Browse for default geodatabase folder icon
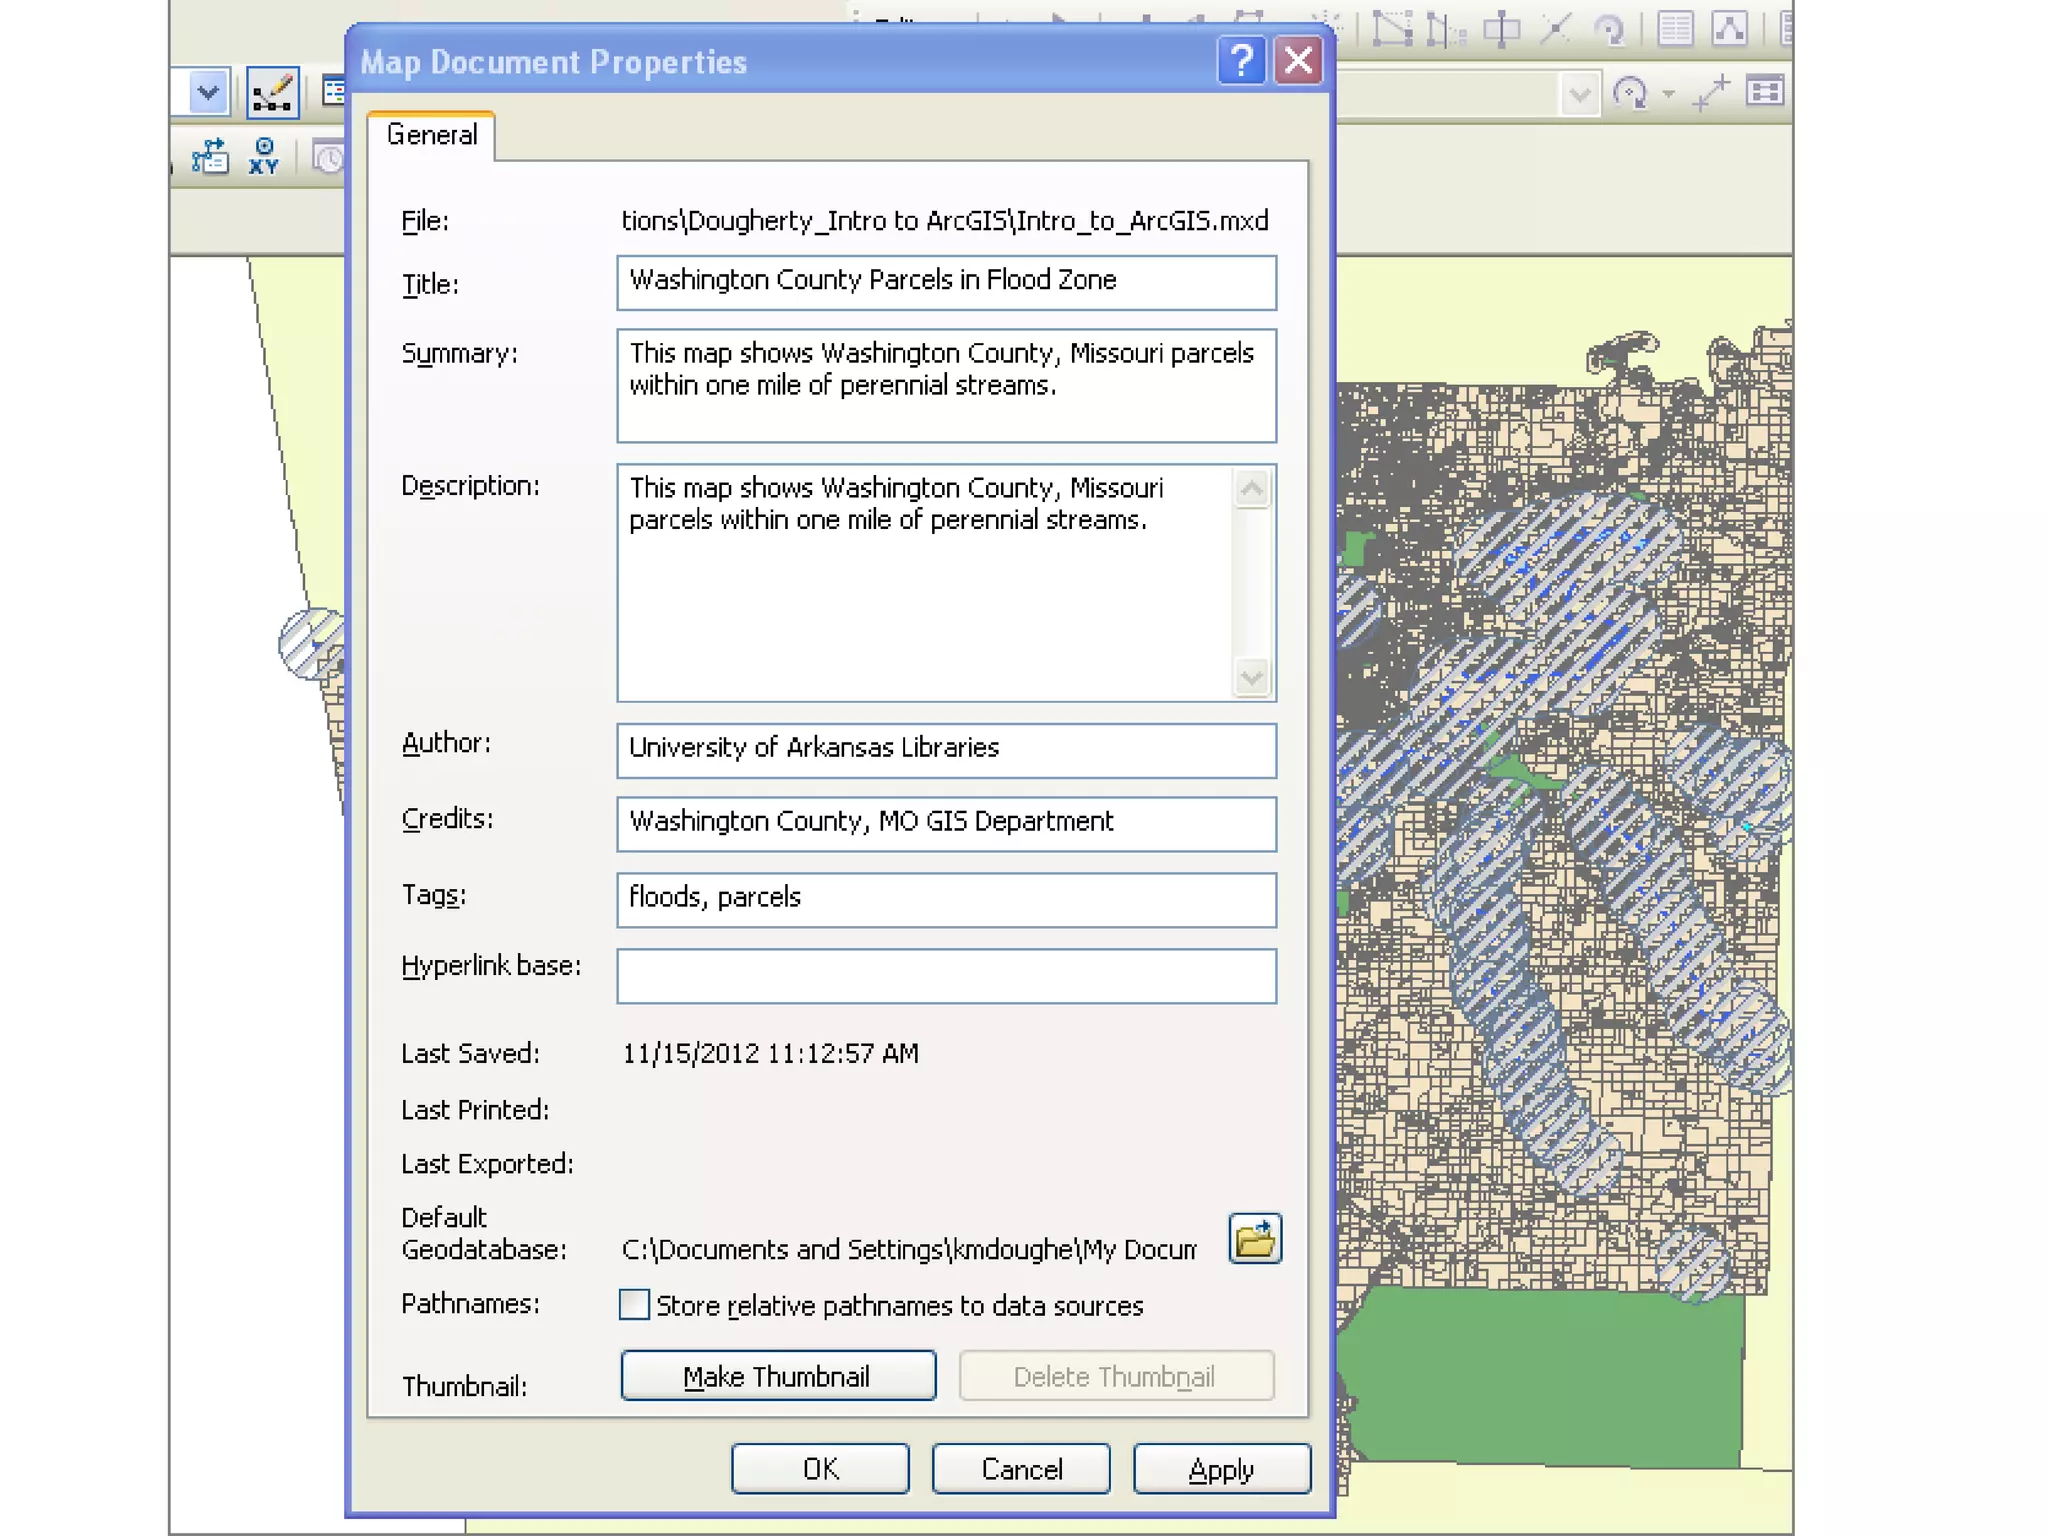This screenshot has height=1536, width=2048. pos(1254,1240)
